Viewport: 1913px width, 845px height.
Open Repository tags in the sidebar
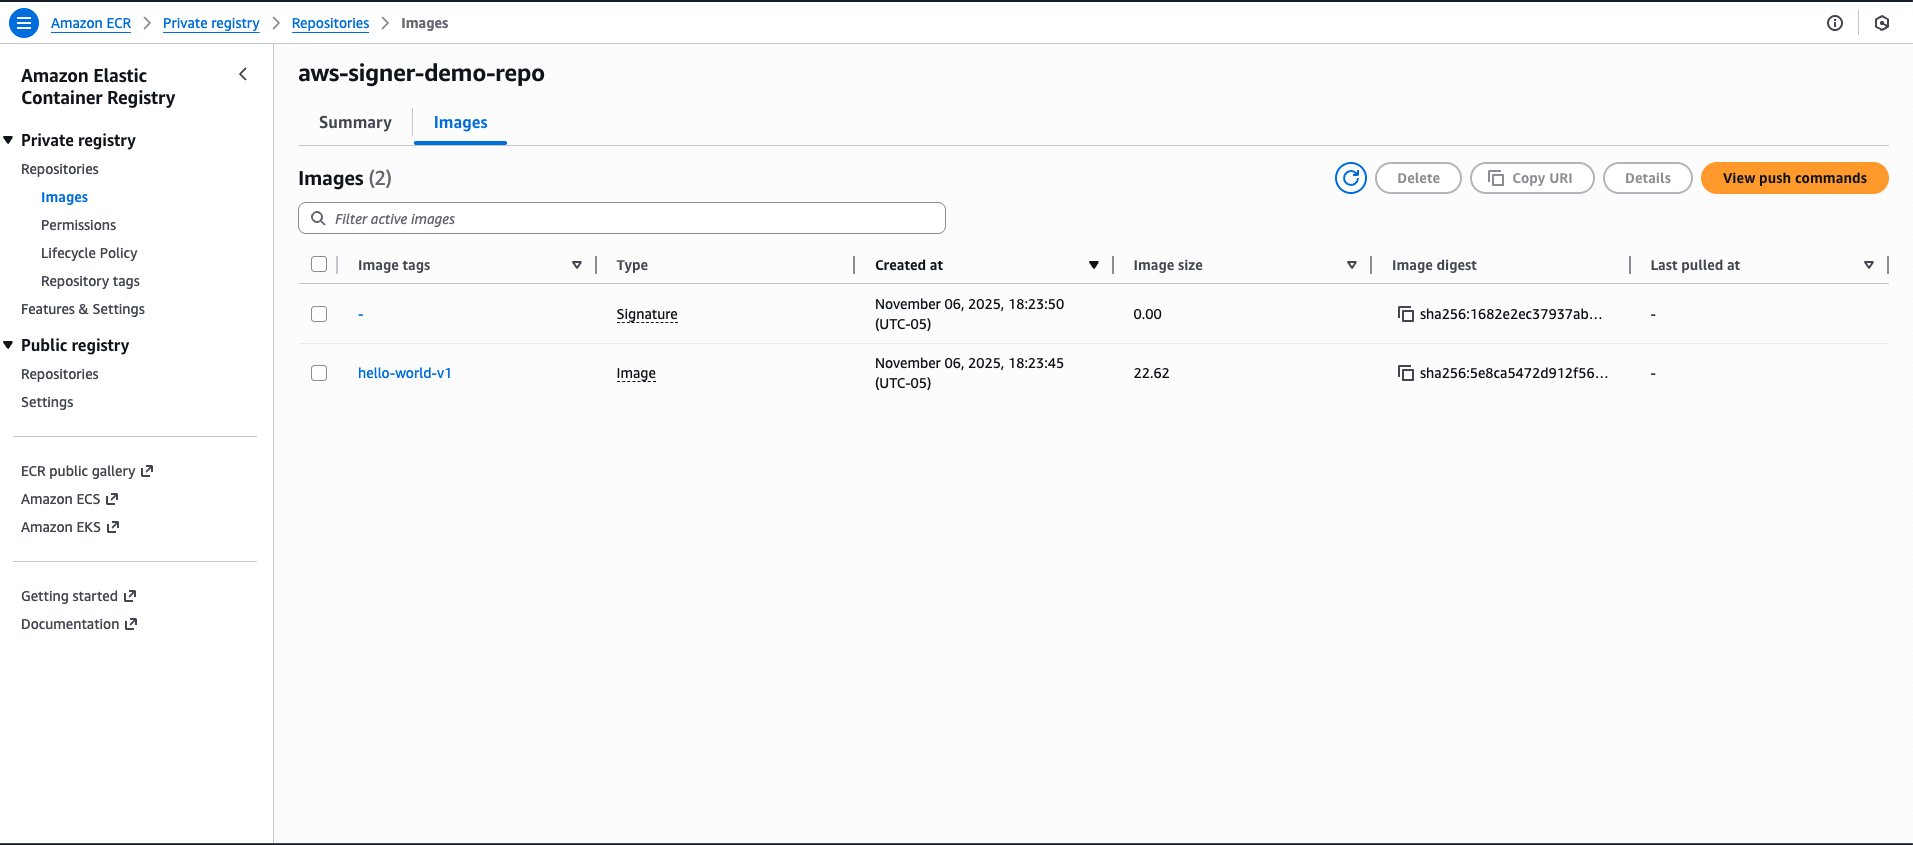click(90, 281)
